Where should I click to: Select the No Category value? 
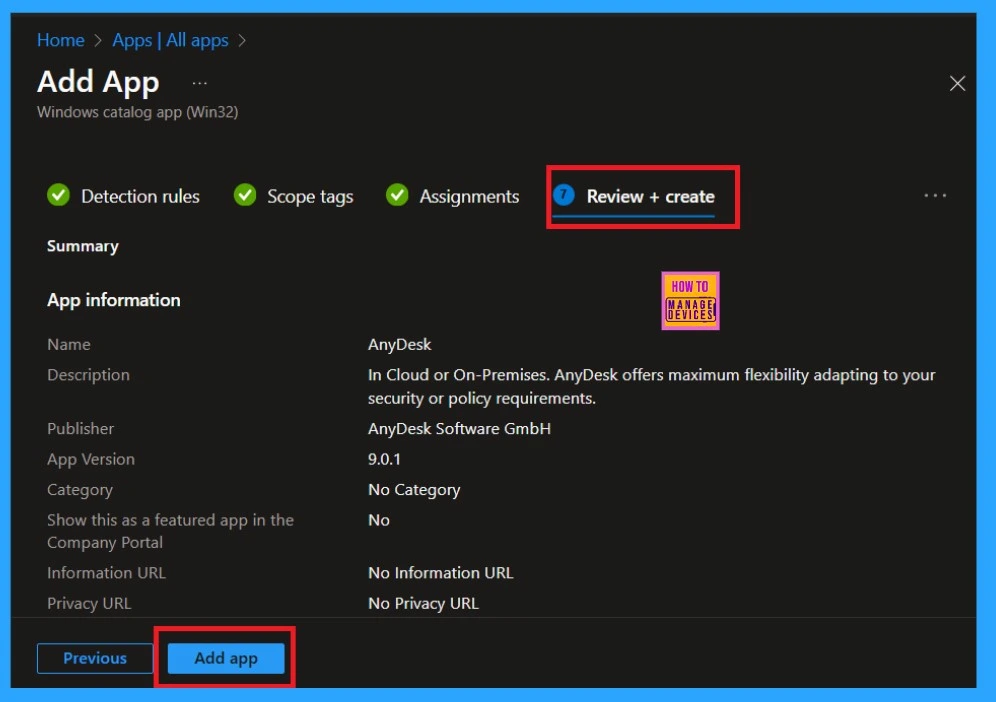(414, 490)
